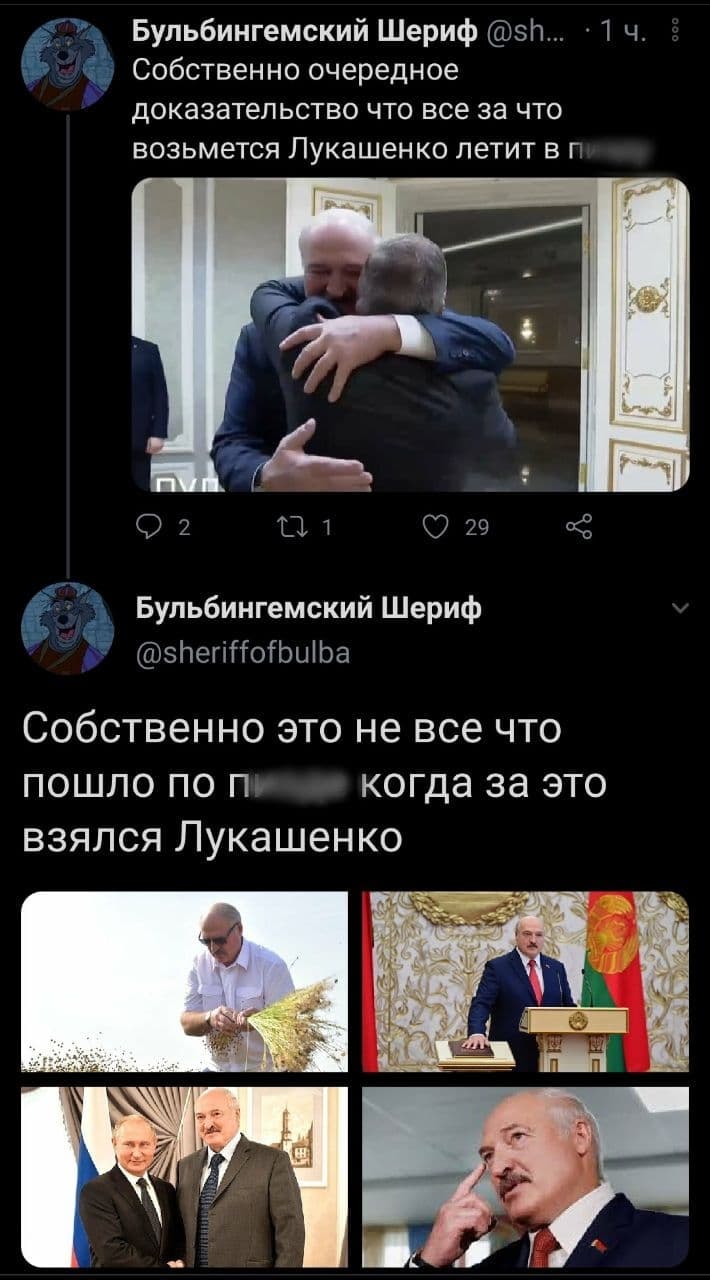
Task: Open the photo of man pointing at temple
Action: click(525, 1177)
